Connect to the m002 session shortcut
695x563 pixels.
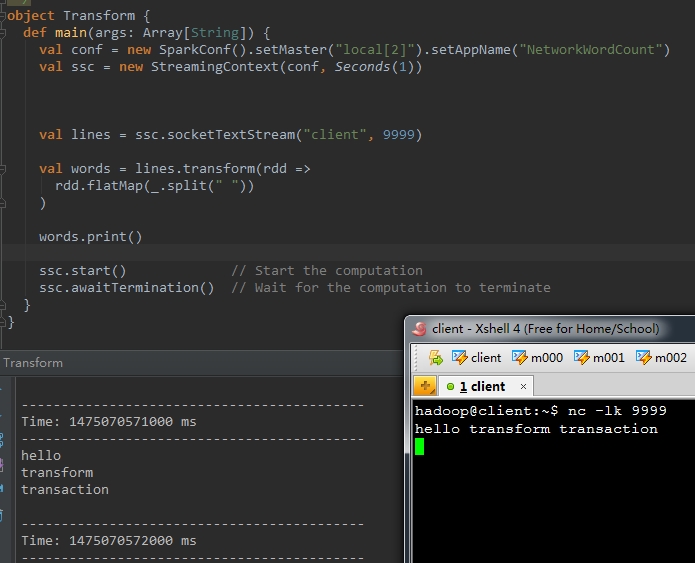660,358
